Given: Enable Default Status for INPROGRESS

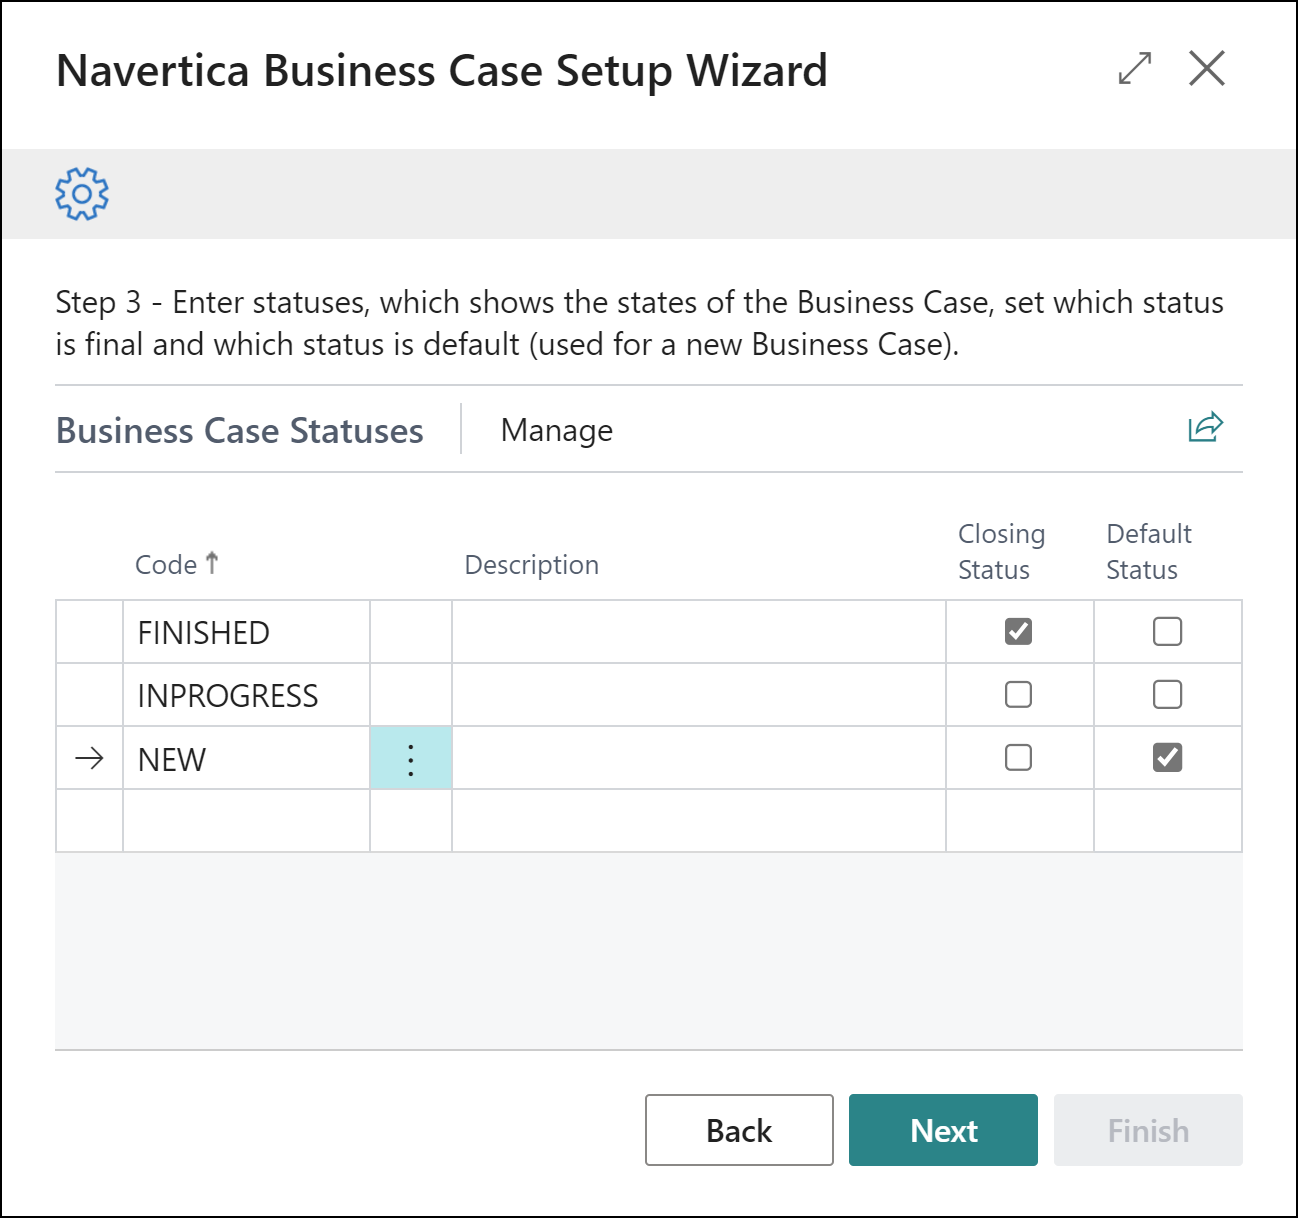Looking at the screenshot, I should pyautogui.click(x=1167, y=694).
